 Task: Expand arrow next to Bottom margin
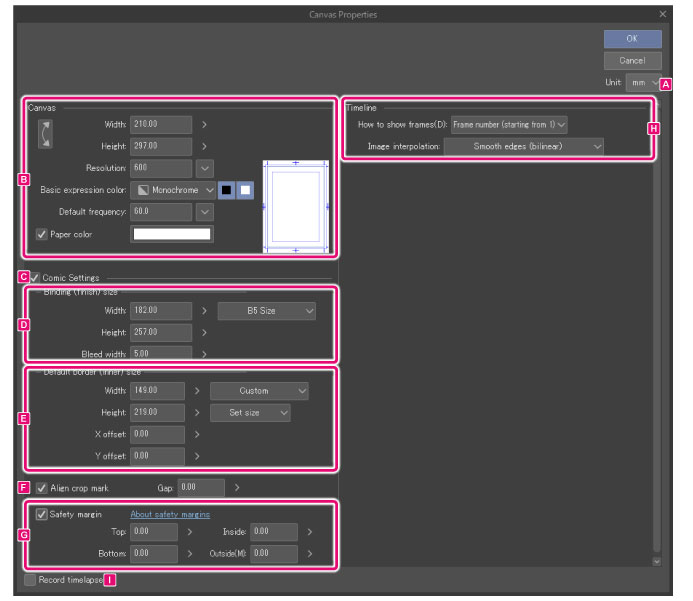pyautogui.click(x=190, y=554)
